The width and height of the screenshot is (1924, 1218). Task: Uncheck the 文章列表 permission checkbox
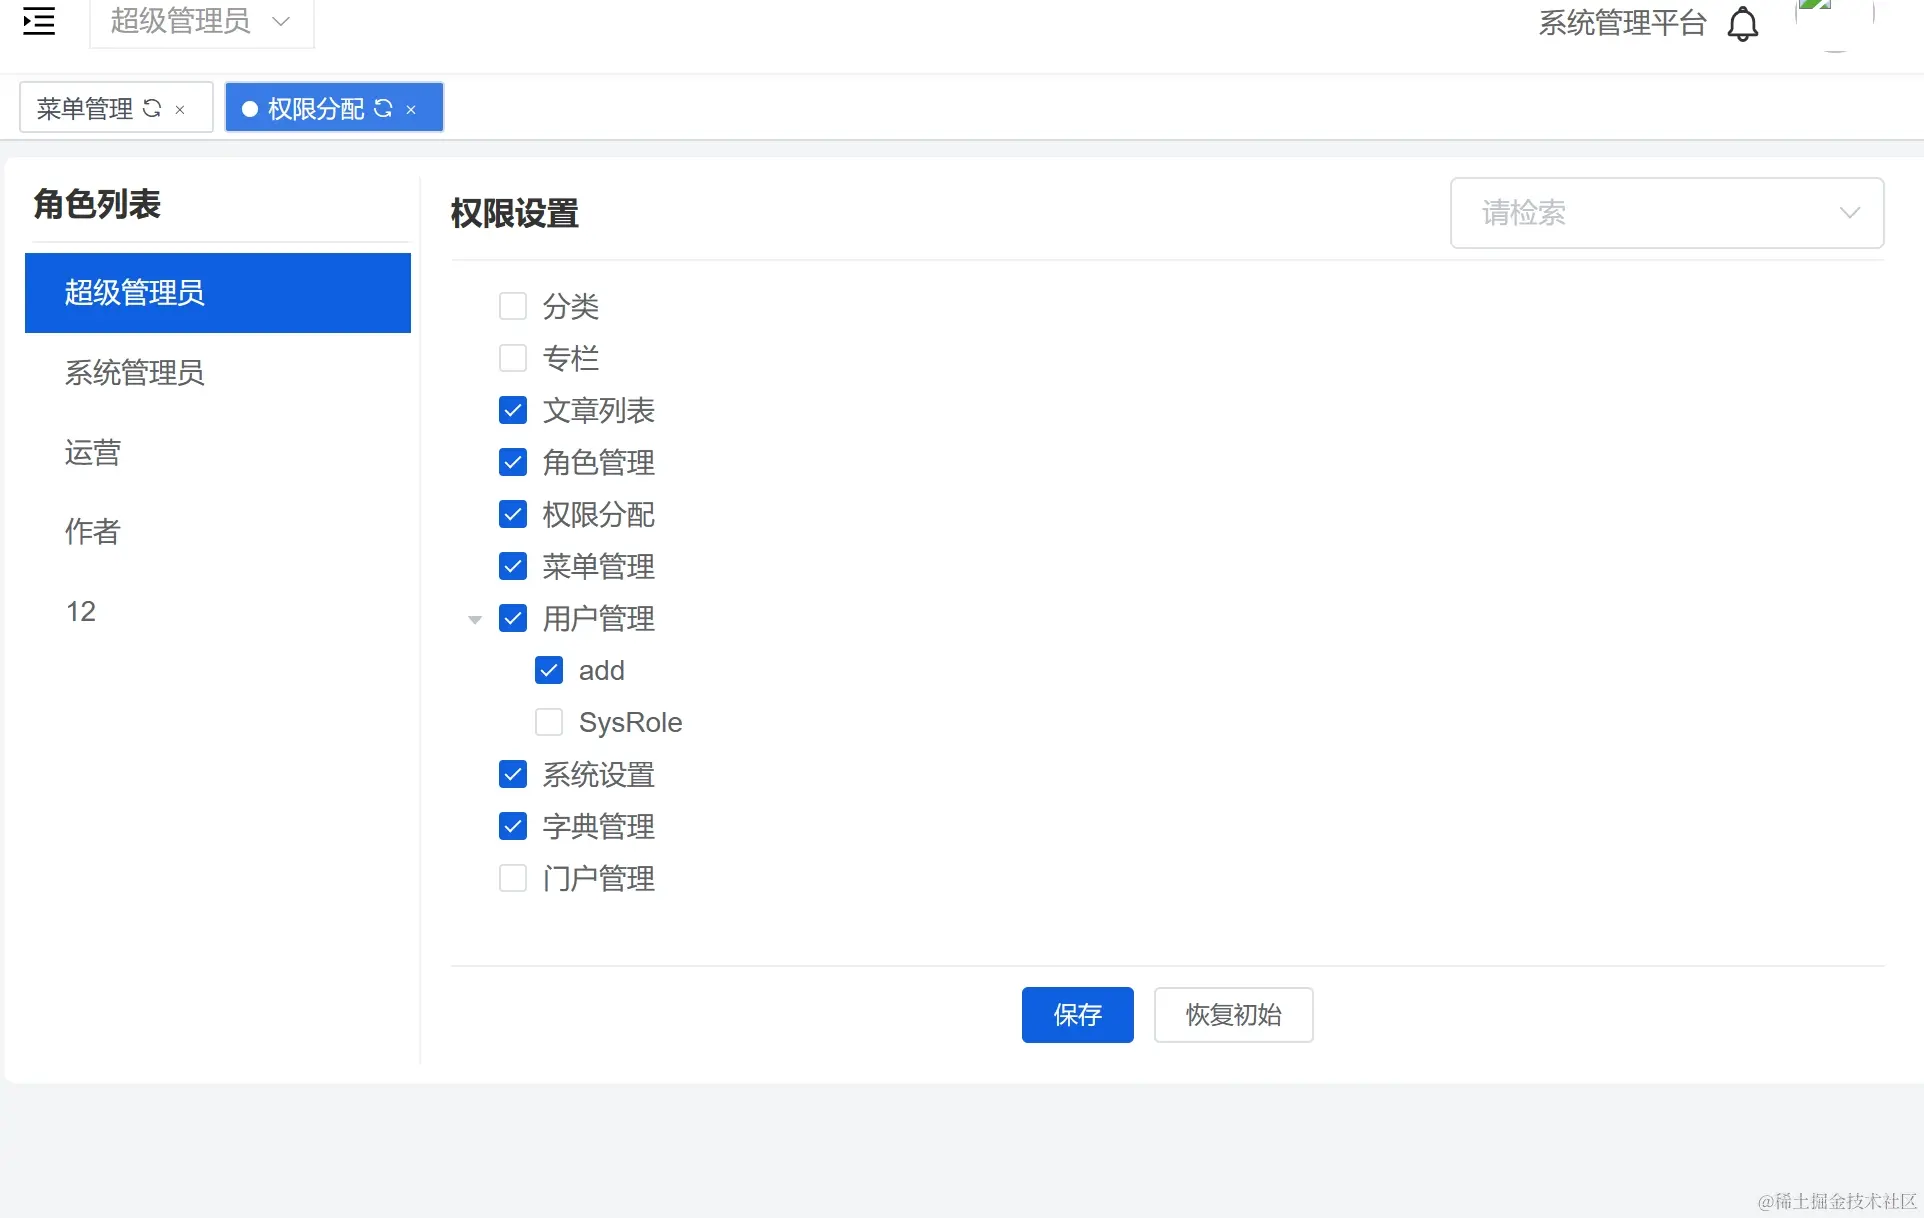pos(513,410)
